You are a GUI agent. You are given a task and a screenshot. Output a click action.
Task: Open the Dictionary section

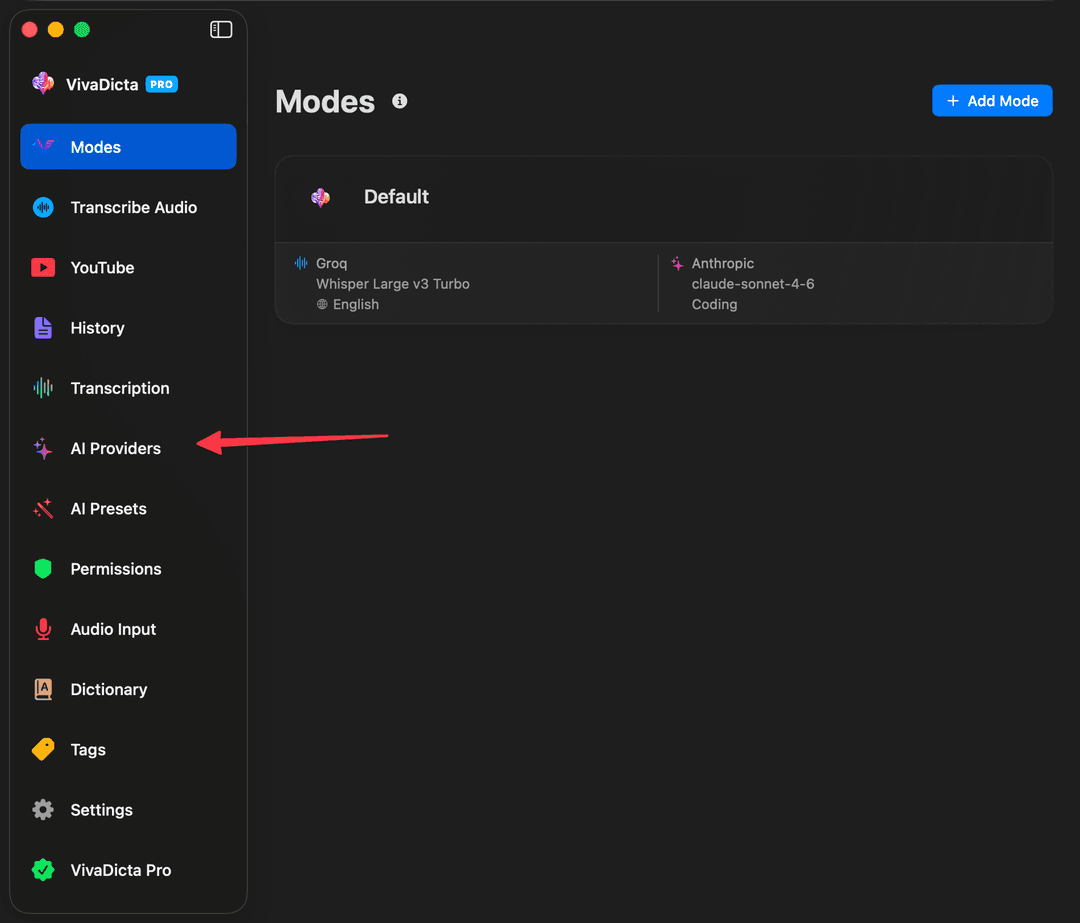[108, 689]
